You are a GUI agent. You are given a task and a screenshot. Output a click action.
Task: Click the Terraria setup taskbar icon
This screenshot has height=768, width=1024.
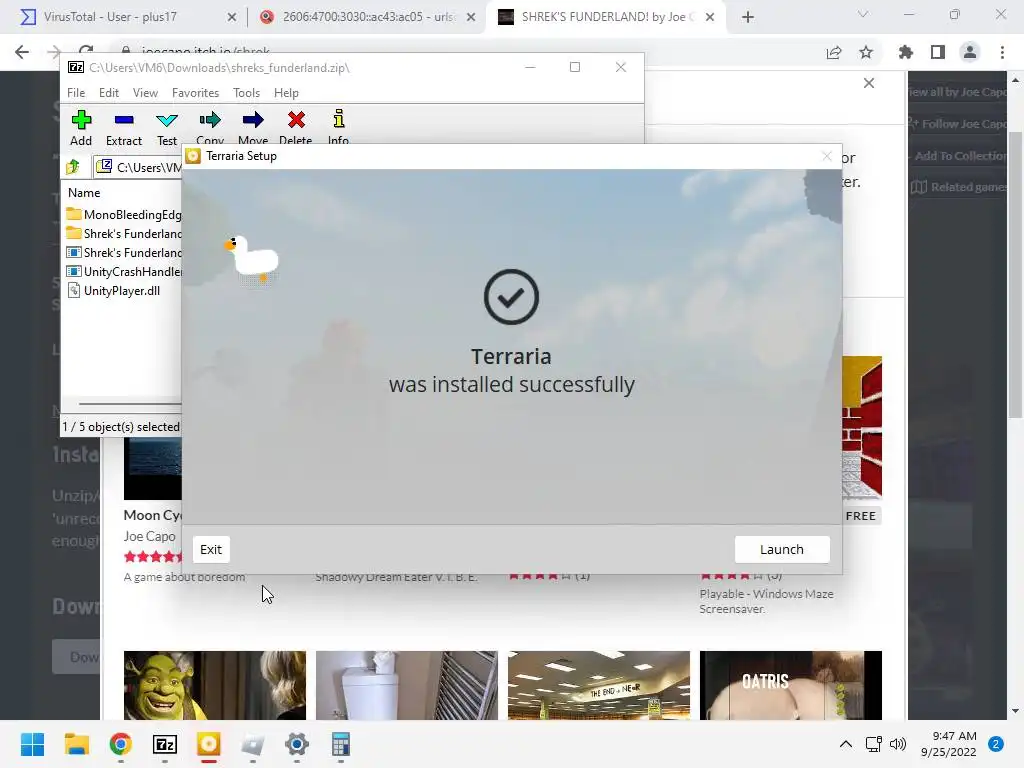[209, 744]
